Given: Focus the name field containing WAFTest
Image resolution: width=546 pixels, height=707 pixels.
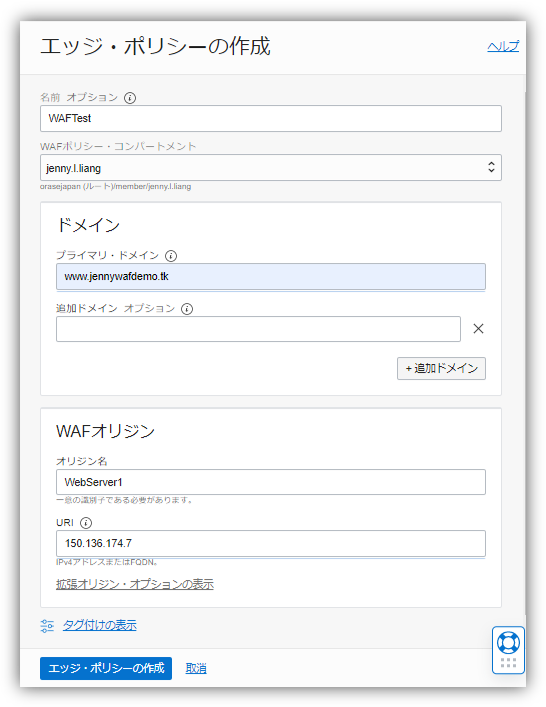Looking at the screenshot, I should 271,119.
